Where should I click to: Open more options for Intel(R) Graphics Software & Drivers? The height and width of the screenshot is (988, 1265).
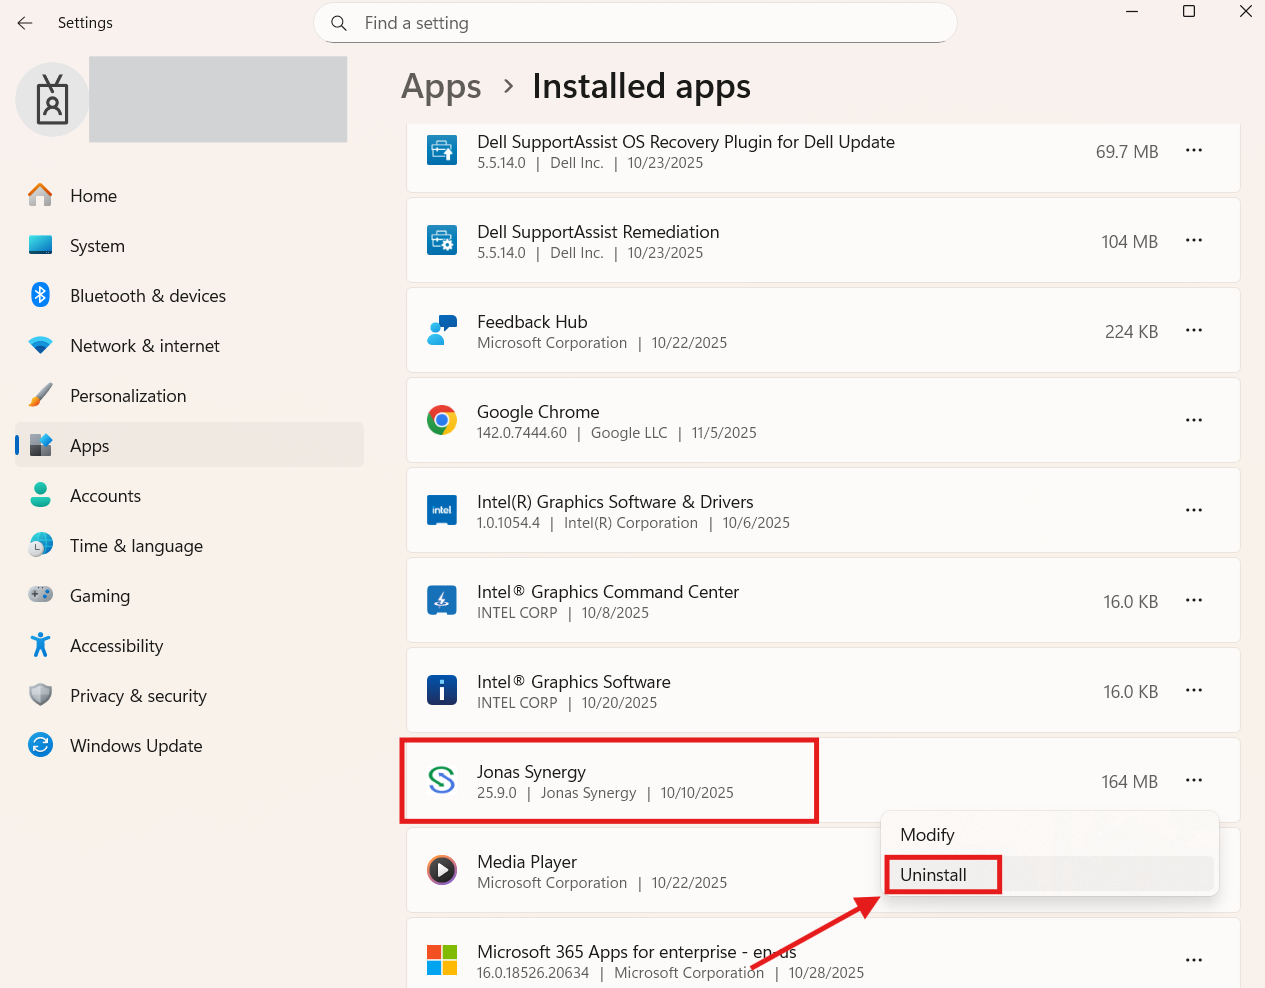[1193, 510]
